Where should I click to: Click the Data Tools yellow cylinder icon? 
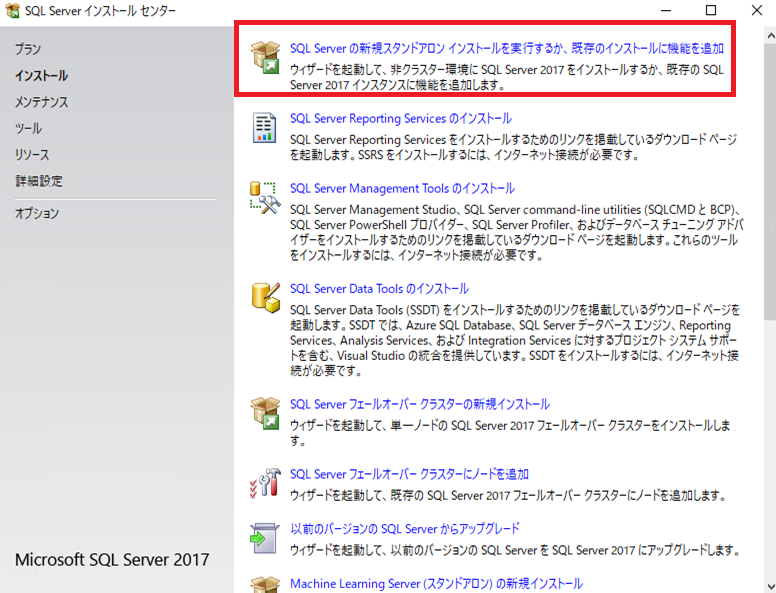tap(265, 297)
